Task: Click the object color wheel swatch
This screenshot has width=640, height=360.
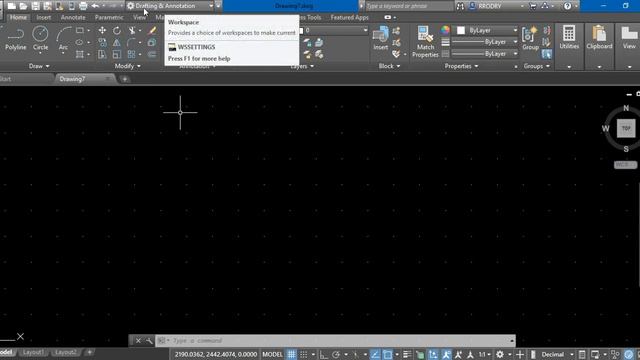Action: click(x=445, y=30)
